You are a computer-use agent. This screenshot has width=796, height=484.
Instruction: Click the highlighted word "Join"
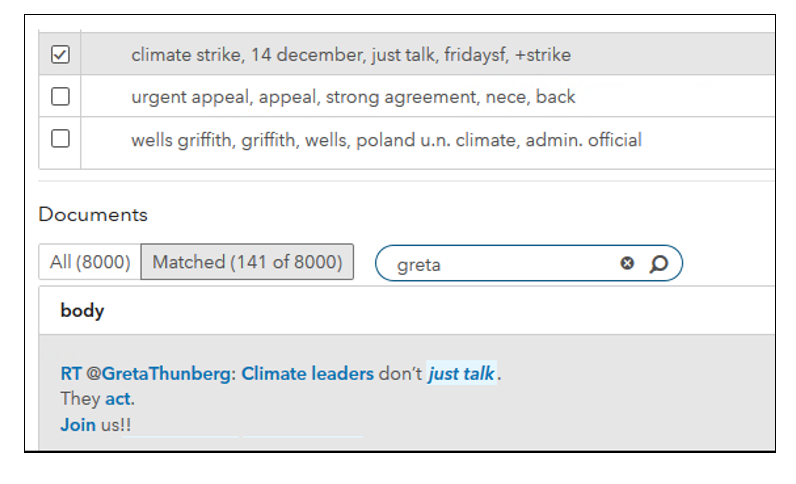pos(77,424)
